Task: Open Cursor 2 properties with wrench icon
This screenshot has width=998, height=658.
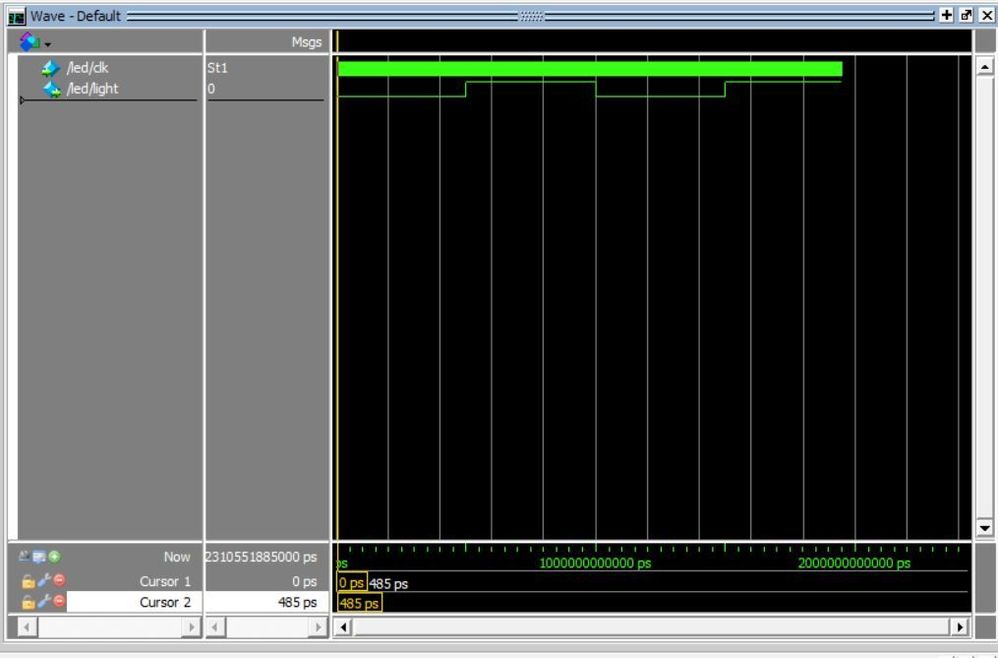Action: click(44, 601)
